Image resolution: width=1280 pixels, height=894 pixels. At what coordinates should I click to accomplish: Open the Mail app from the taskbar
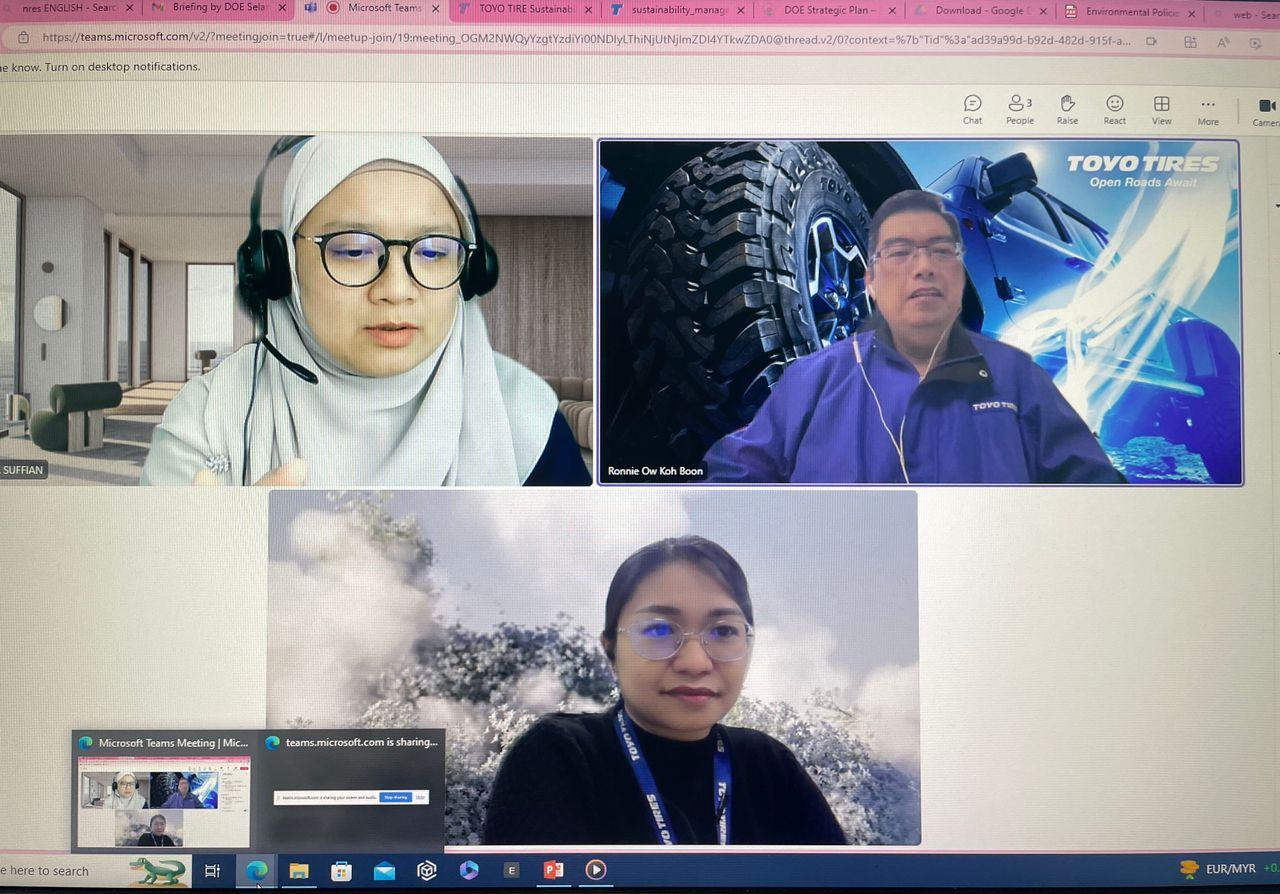[385, 871]
